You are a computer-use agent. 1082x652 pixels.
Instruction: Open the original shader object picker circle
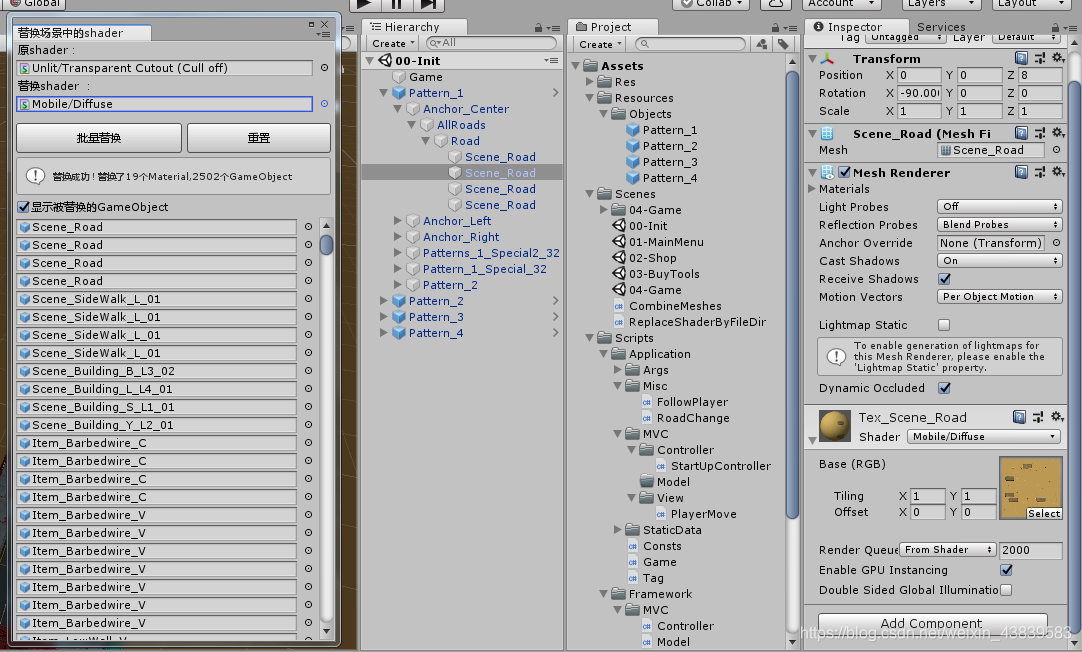tap(324, 68)
